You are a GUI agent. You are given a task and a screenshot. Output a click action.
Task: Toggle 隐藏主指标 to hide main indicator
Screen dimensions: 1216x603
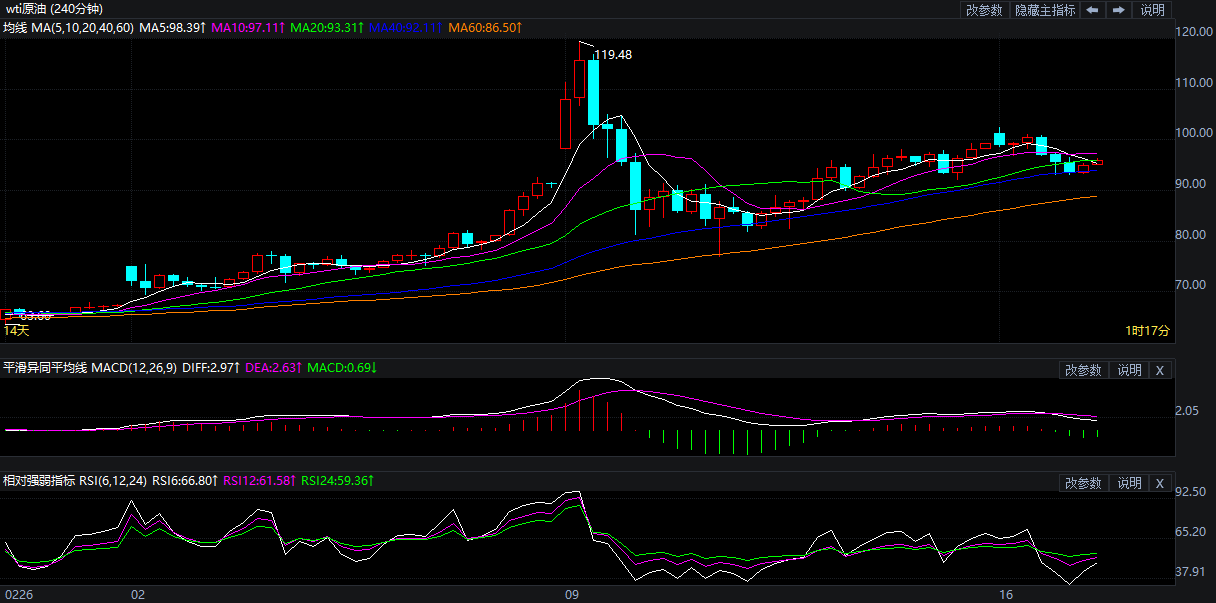[1045, 10]
